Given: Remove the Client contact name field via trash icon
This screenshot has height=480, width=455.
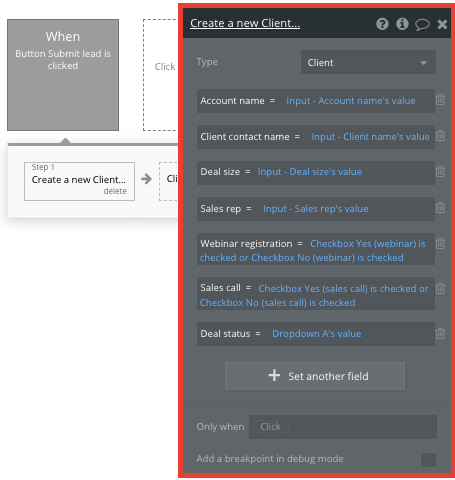Looking at the screenshot, I should tap(440, 136).
